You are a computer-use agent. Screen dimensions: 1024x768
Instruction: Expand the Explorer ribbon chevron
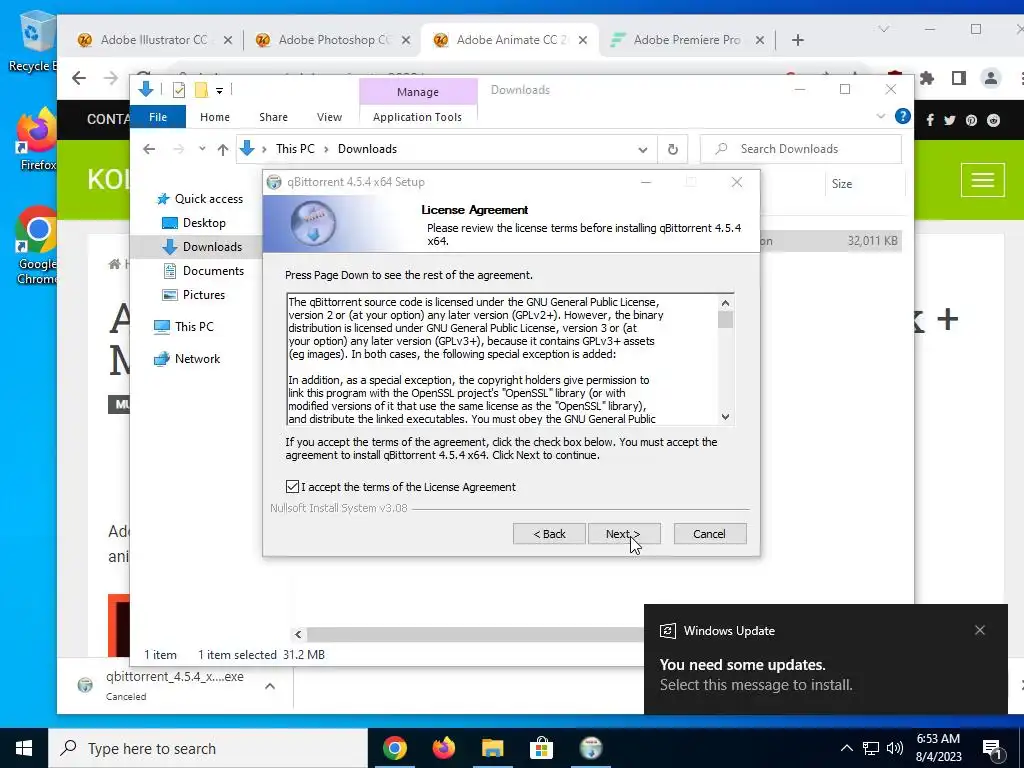point(880,116)
